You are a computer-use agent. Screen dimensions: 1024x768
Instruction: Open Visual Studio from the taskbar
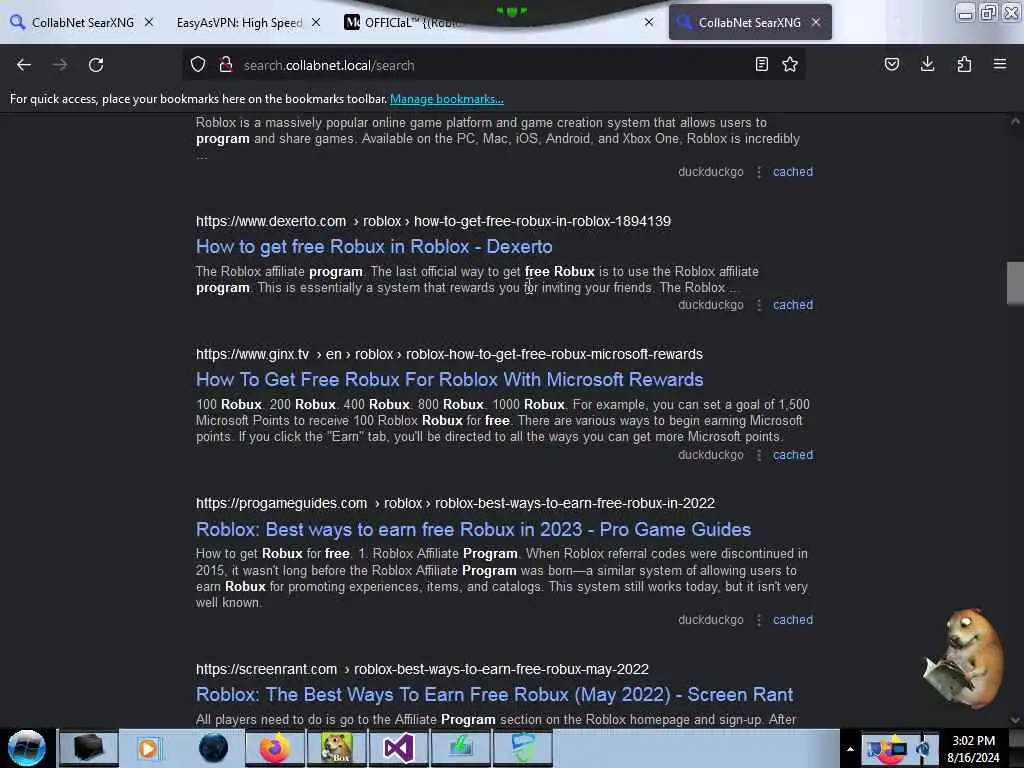point(398,748)
